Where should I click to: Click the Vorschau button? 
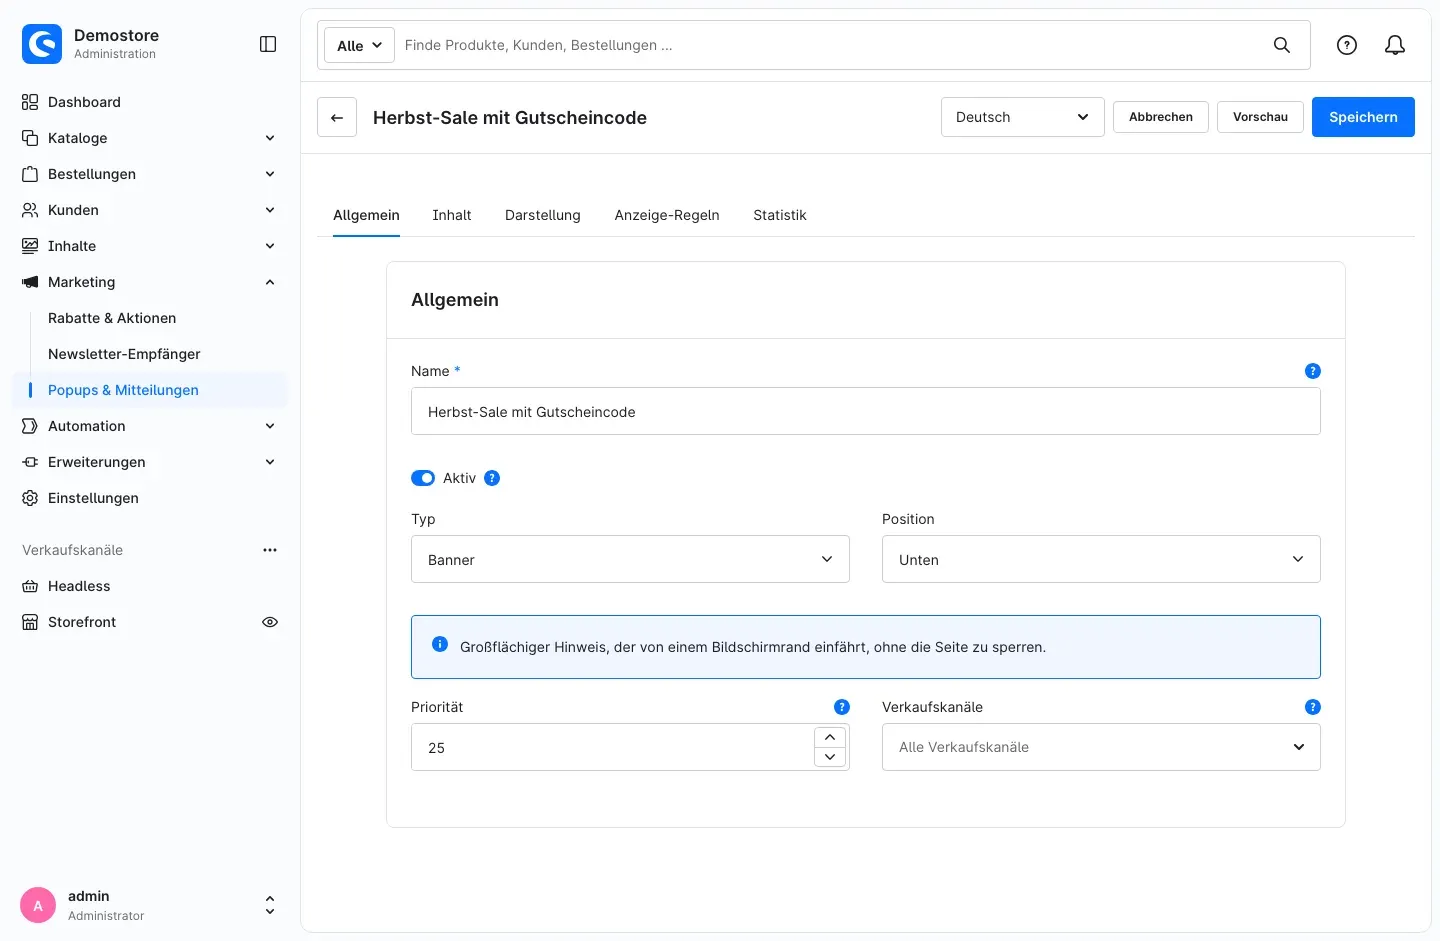pyautogui.click(x=1260, y=117)
